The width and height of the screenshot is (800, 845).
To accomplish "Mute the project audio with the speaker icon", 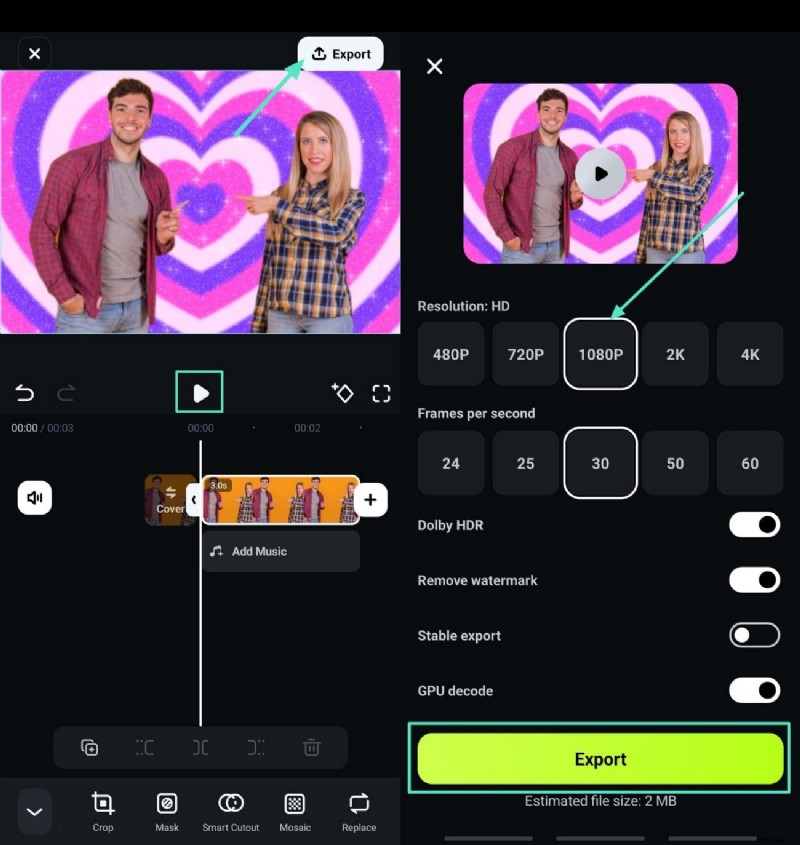I will (35, 497).
